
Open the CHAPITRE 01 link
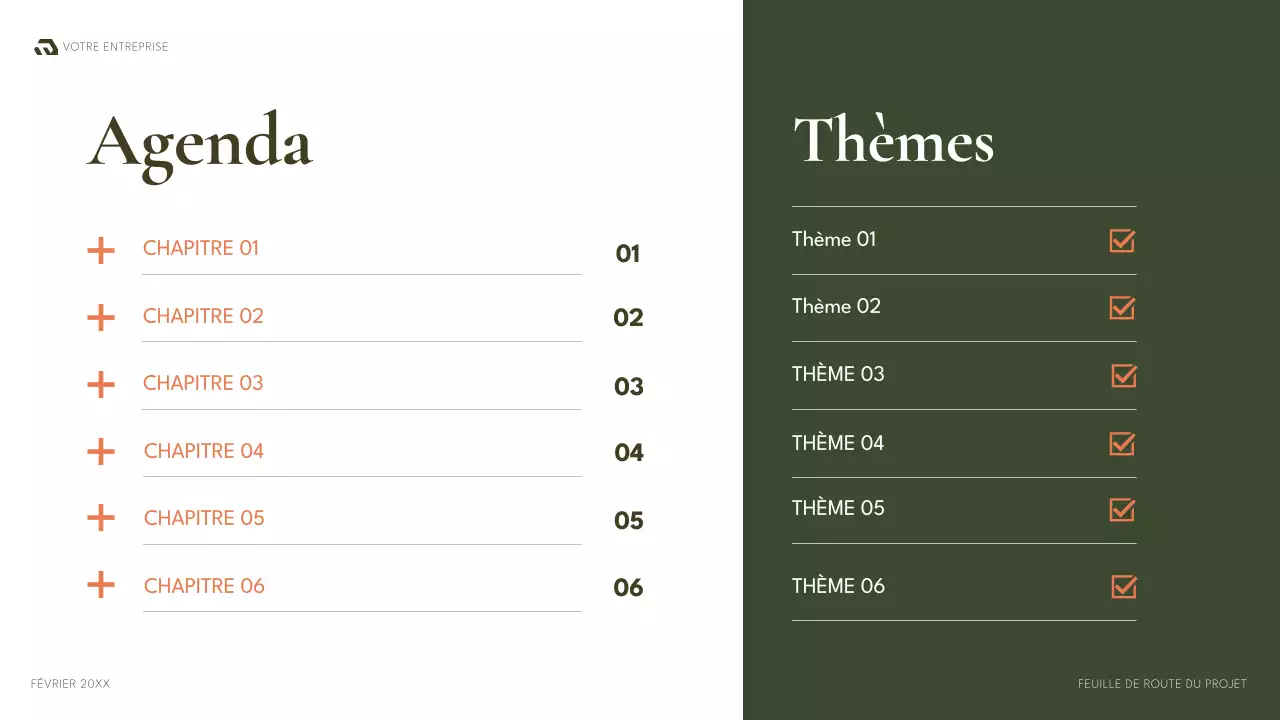(201, 248)
